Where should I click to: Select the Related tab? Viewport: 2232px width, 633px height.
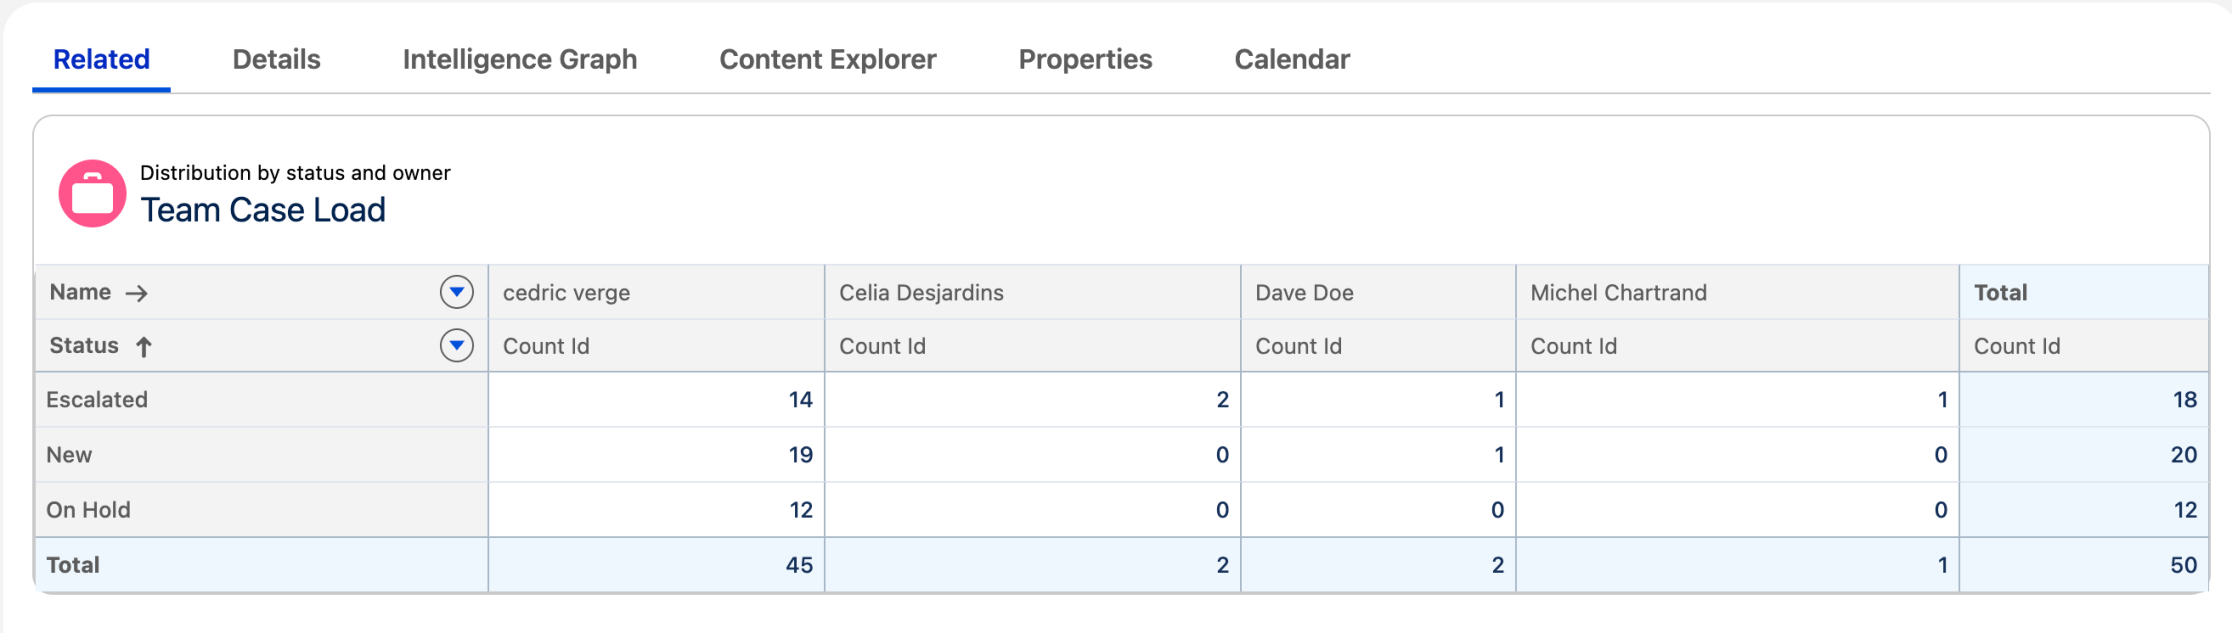[x=101, y=60]
